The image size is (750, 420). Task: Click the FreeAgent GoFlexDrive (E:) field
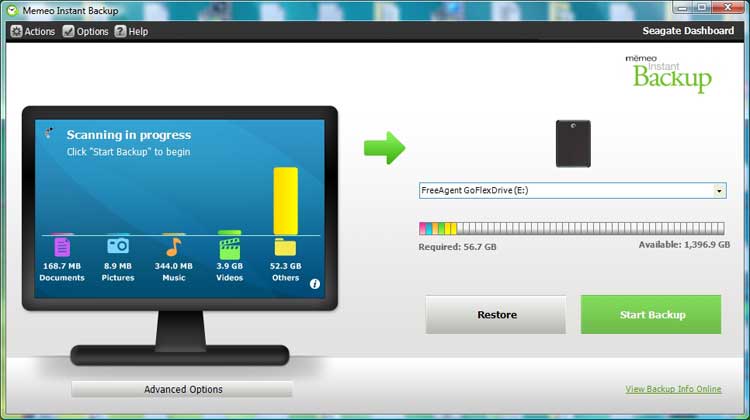(x=573, y=190)
